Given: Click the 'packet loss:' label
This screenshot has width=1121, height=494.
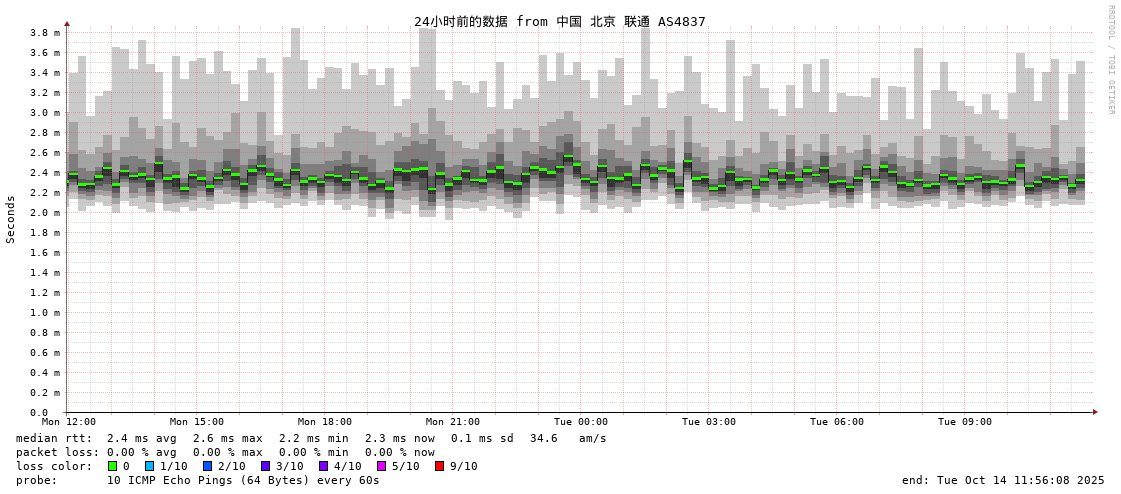Looking at the screenshot, I should pyautogui.click(x=59, y=453).
